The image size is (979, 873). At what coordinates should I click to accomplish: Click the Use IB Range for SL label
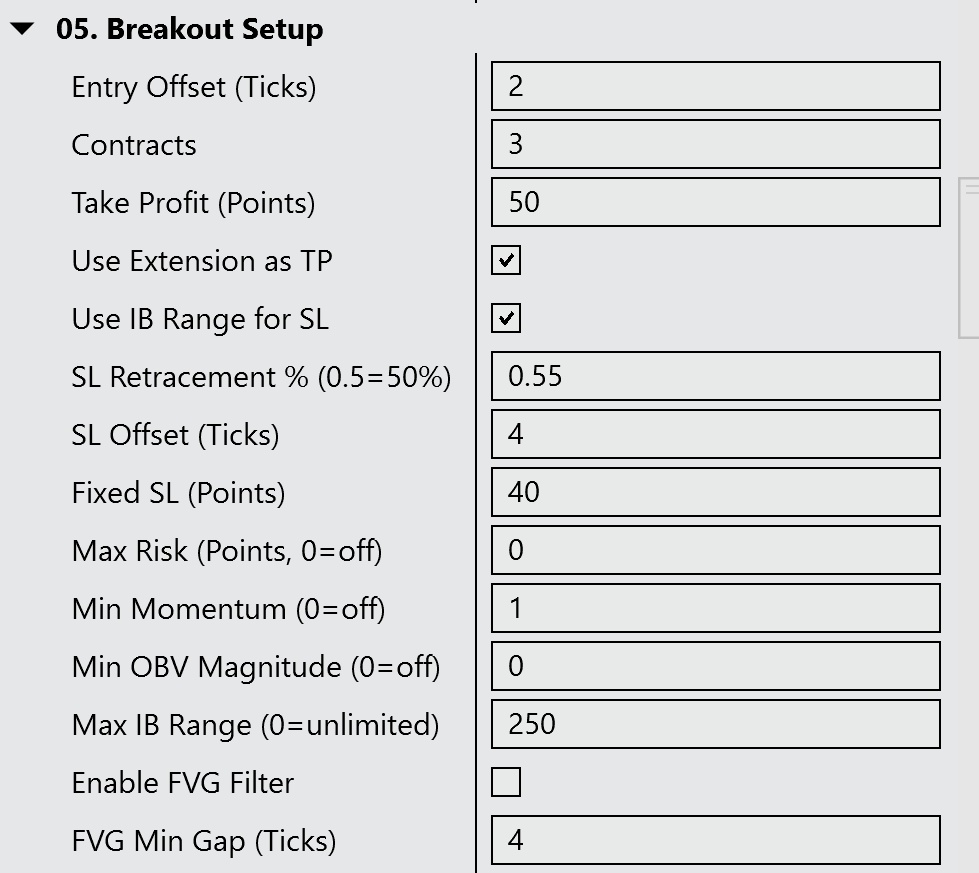point(200,319)
